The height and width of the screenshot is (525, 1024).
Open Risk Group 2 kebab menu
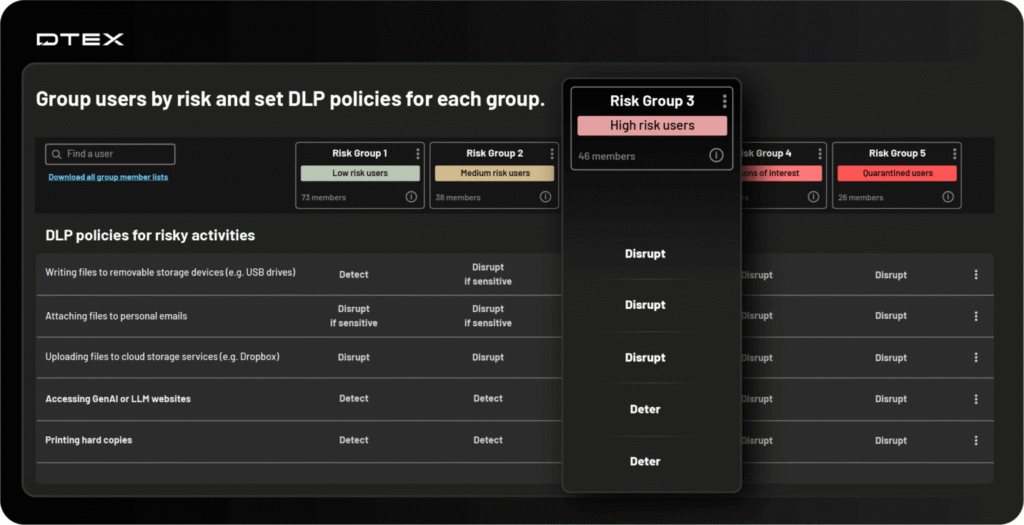pyautogui.click(x=552, y=154)
